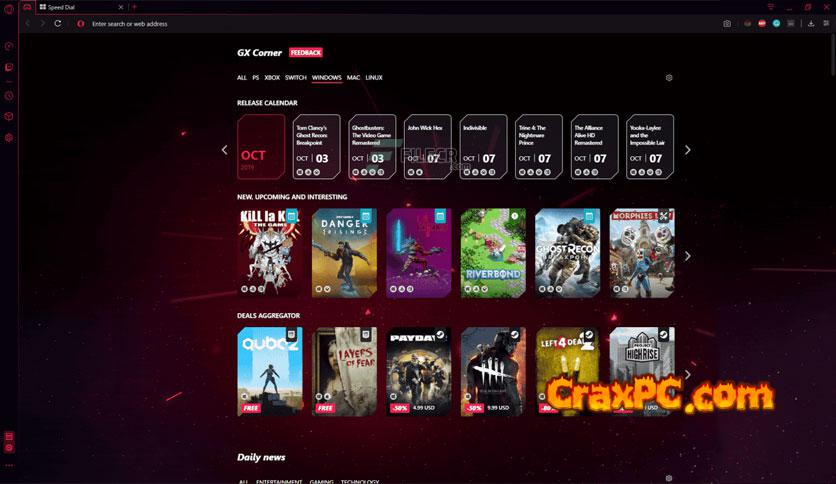Open the Twitch panel in sidebar

pos(9,67)
